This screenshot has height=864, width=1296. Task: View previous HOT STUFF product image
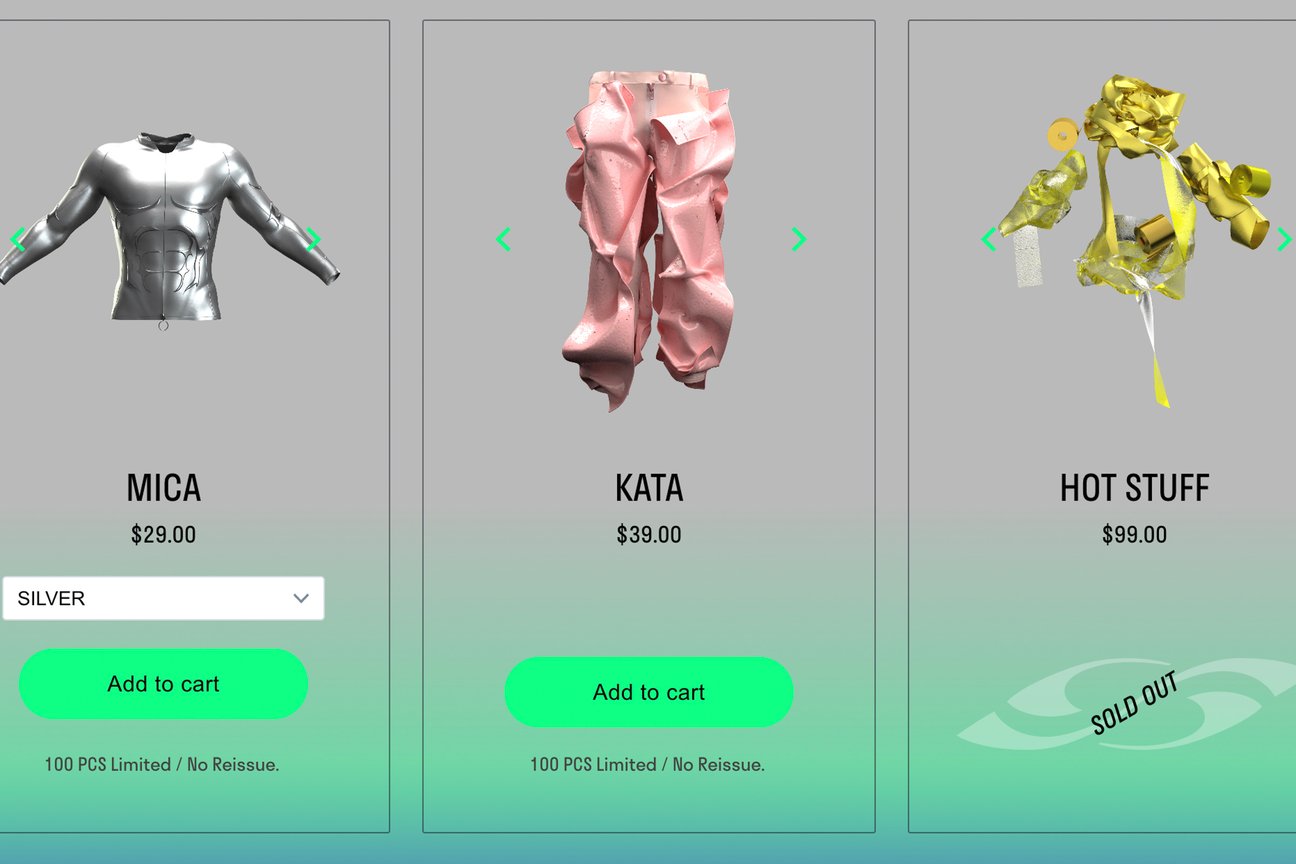point(989,239)
